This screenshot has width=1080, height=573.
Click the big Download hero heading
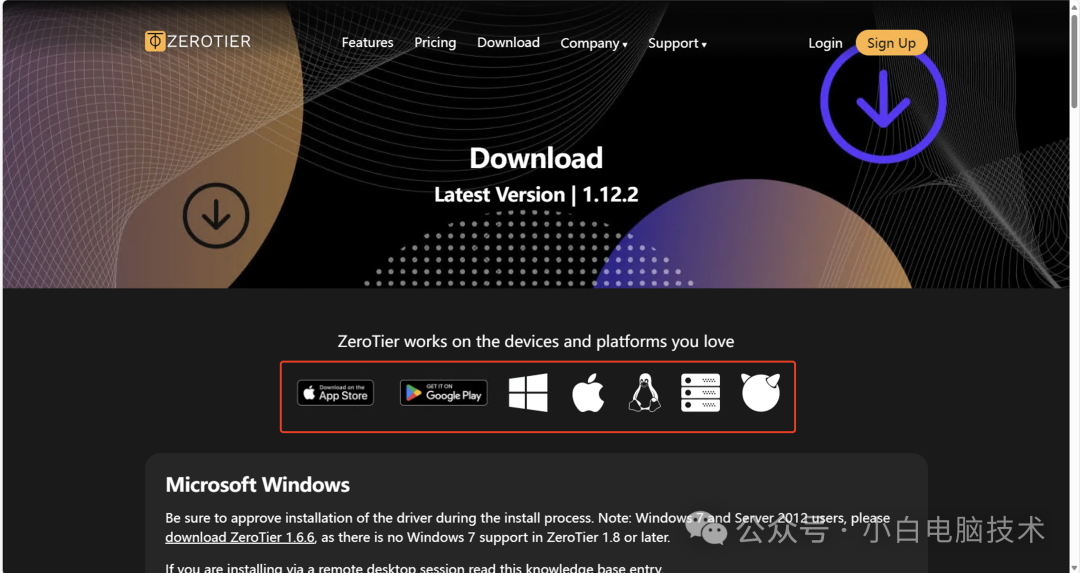536,158
